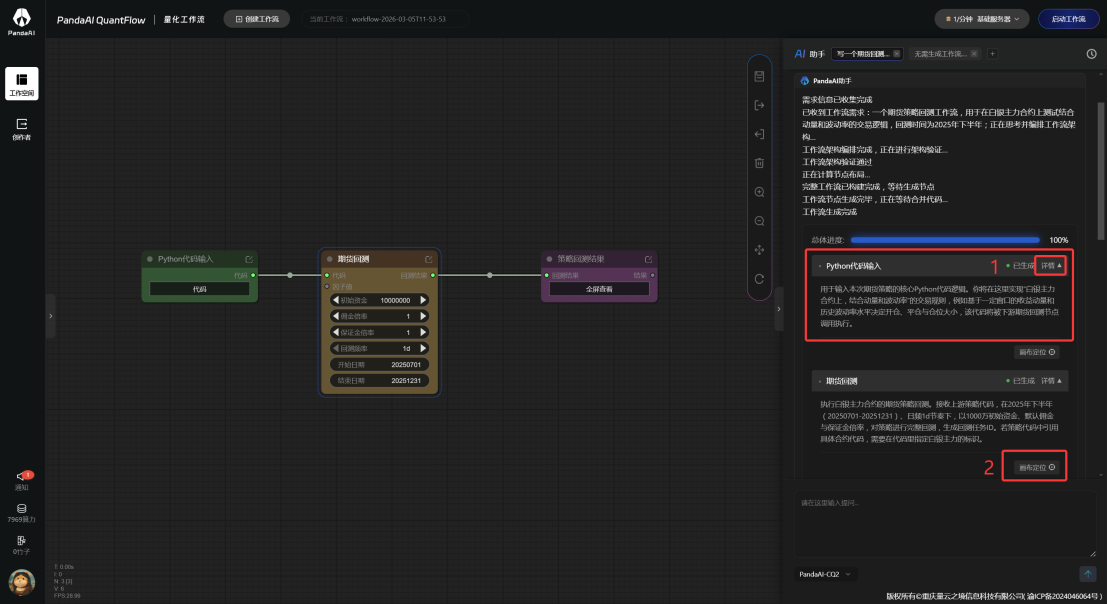
Task: Click the import arrow icon in canvas toolbar
Action: pyautogui.click(x=760, y=134)
